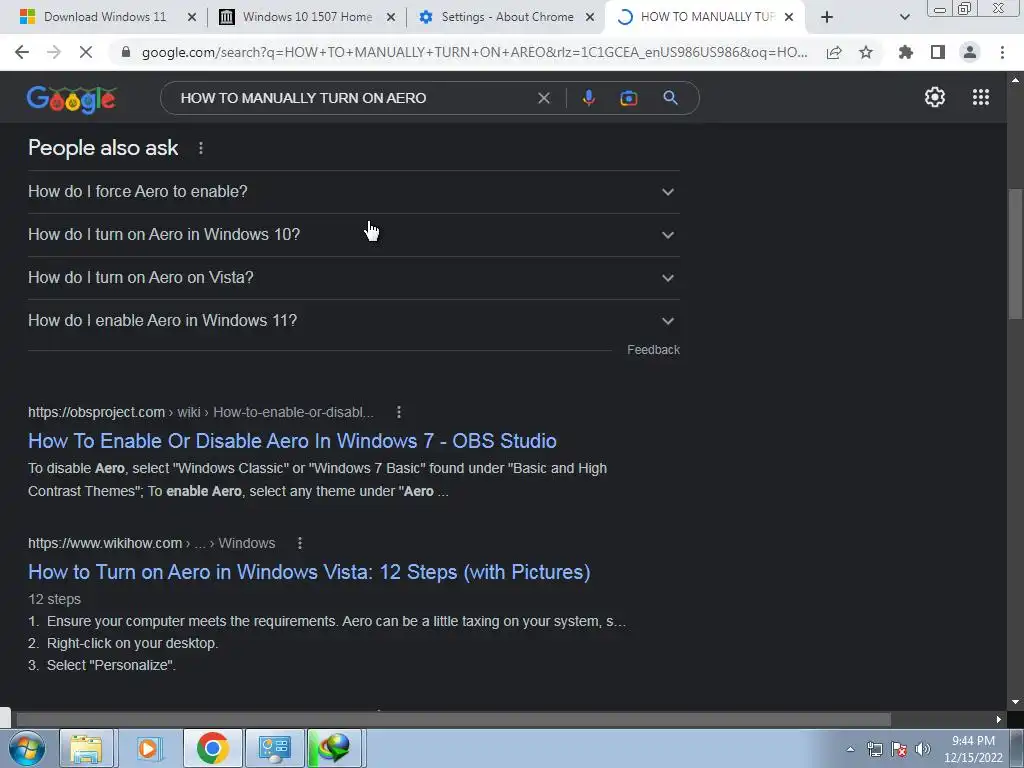
Task: Click the vertical scrollbar thumb
Action: (1015, 253)
